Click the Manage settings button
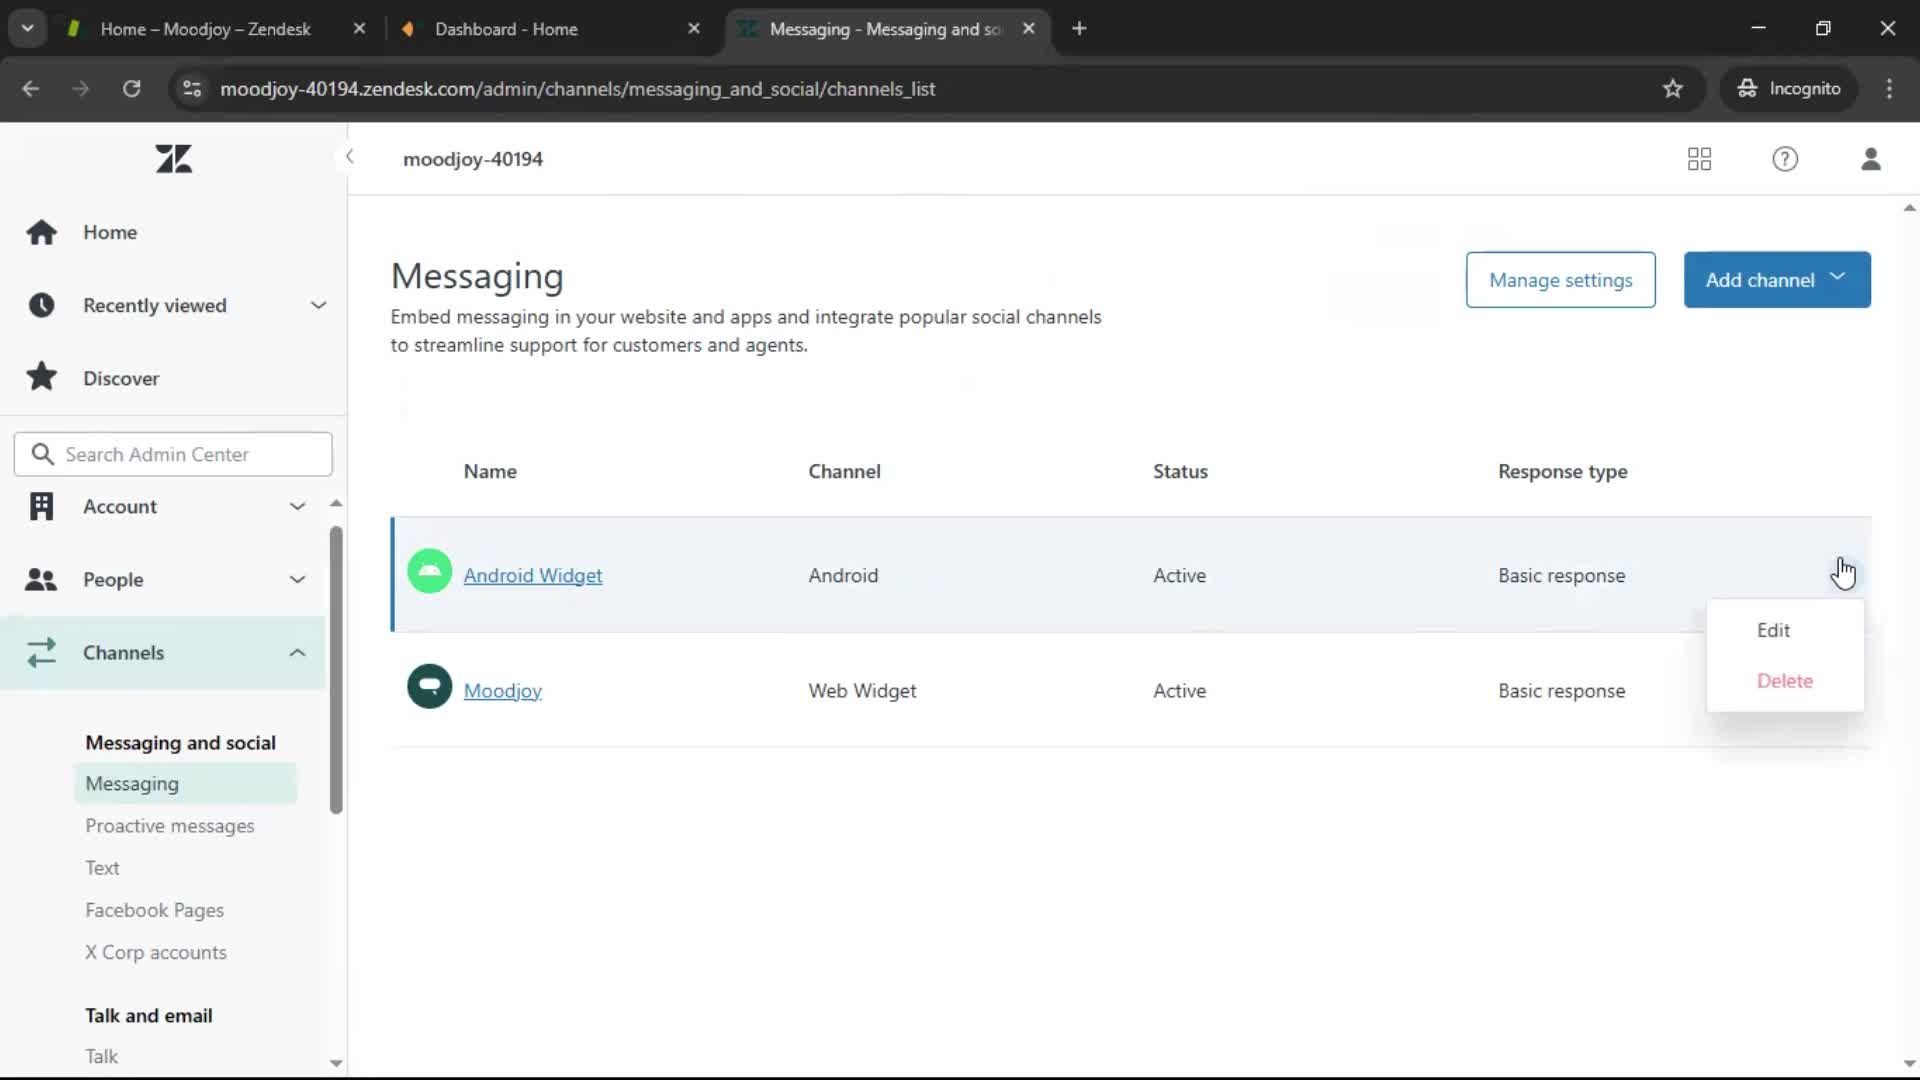The width and height of the screenshot is (1920, 1080). tap(1560, 280)
